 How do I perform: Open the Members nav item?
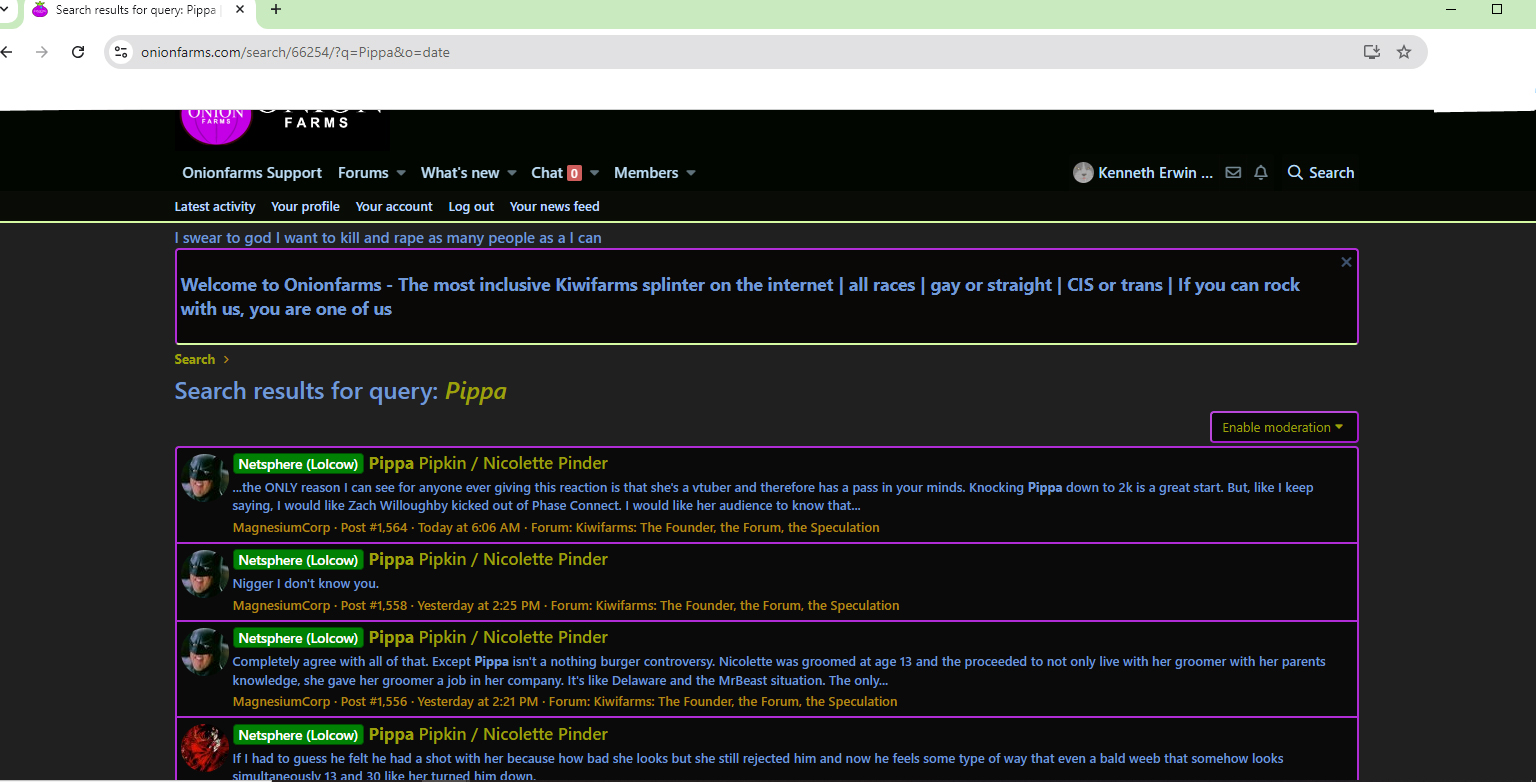coord(646,173)
